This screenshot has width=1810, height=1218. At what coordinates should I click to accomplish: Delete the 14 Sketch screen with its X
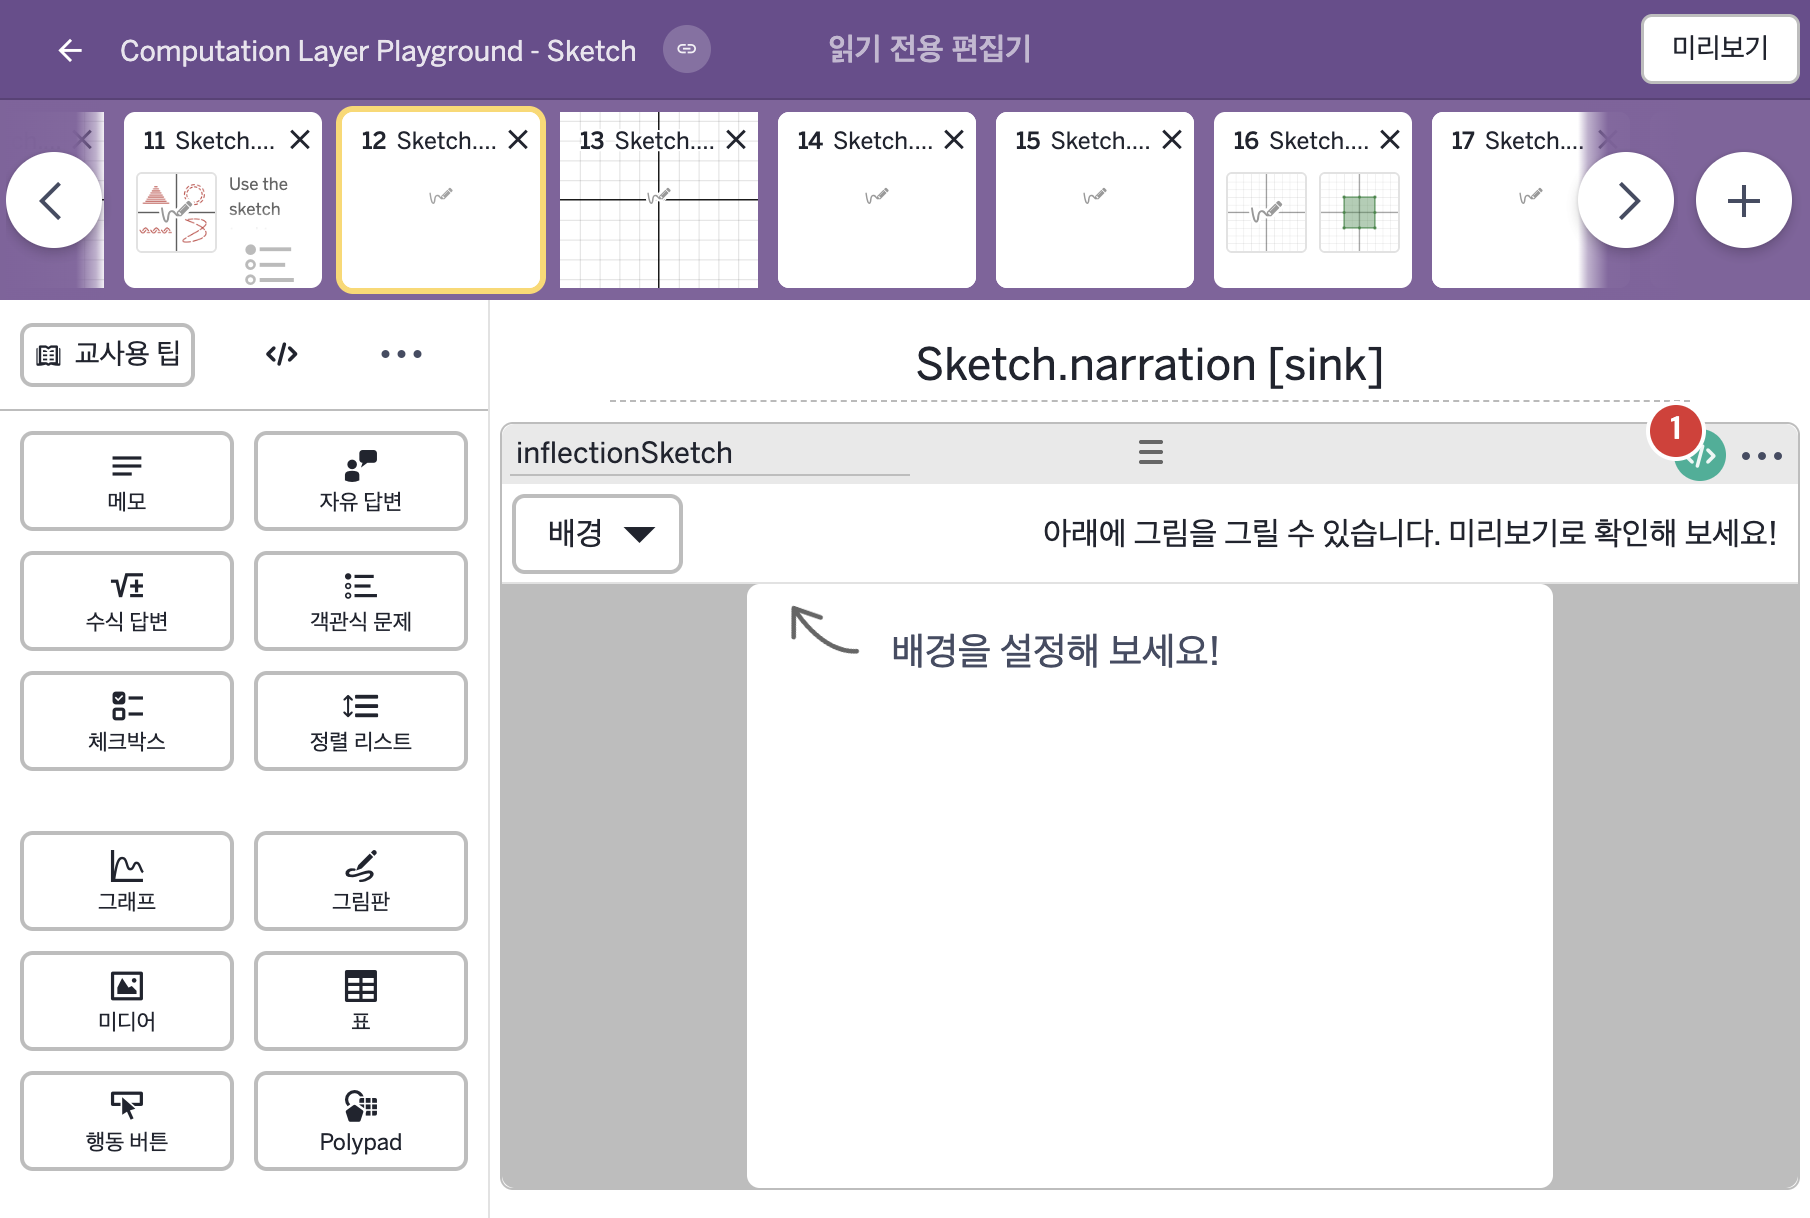(x=954, y=140)
